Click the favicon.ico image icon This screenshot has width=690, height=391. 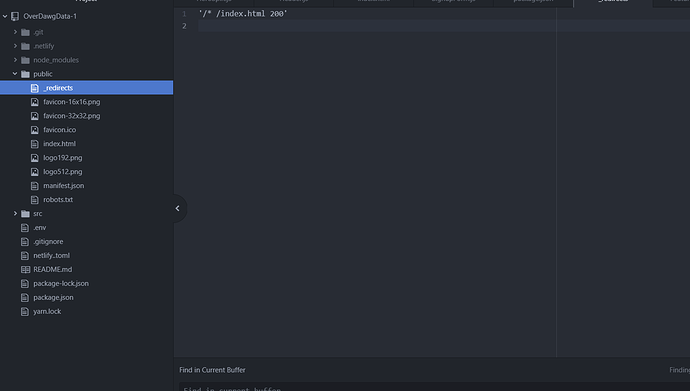point(35,130)
